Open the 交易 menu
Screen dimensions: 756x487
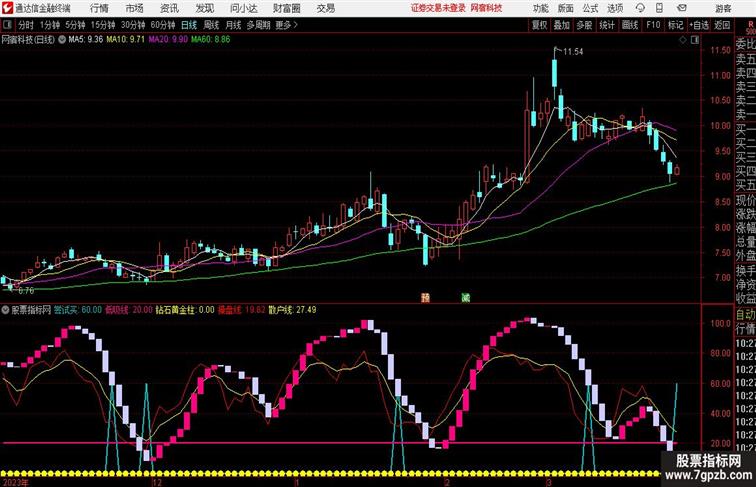click(x=325, y=8)
